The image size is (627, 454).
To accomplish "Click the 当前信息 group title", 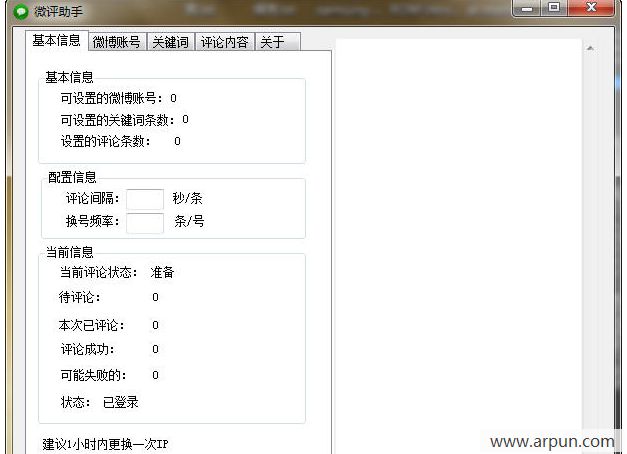I will 70,252.
